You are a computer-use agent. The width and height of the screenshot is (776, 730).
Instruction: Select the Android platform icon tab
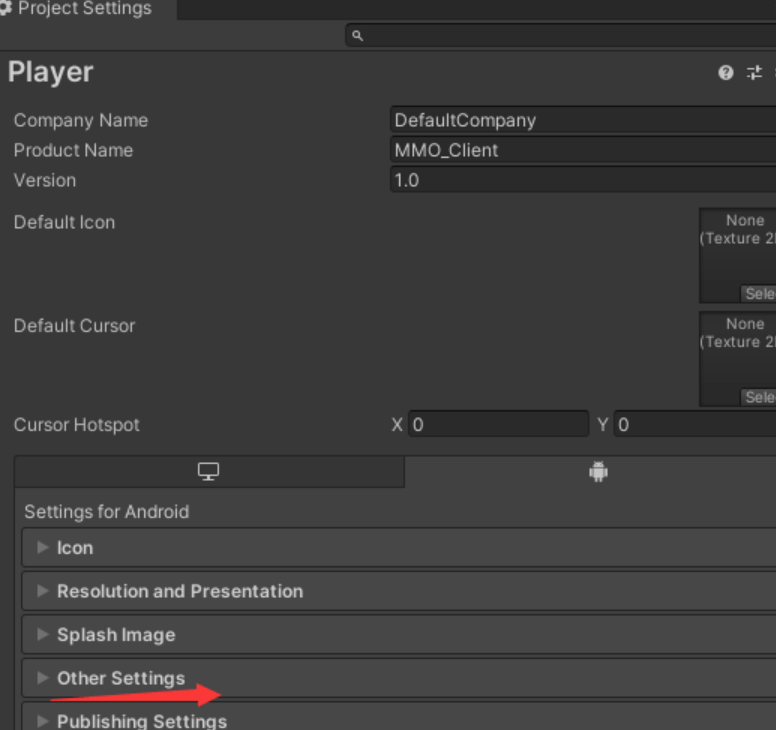(598, 472)
